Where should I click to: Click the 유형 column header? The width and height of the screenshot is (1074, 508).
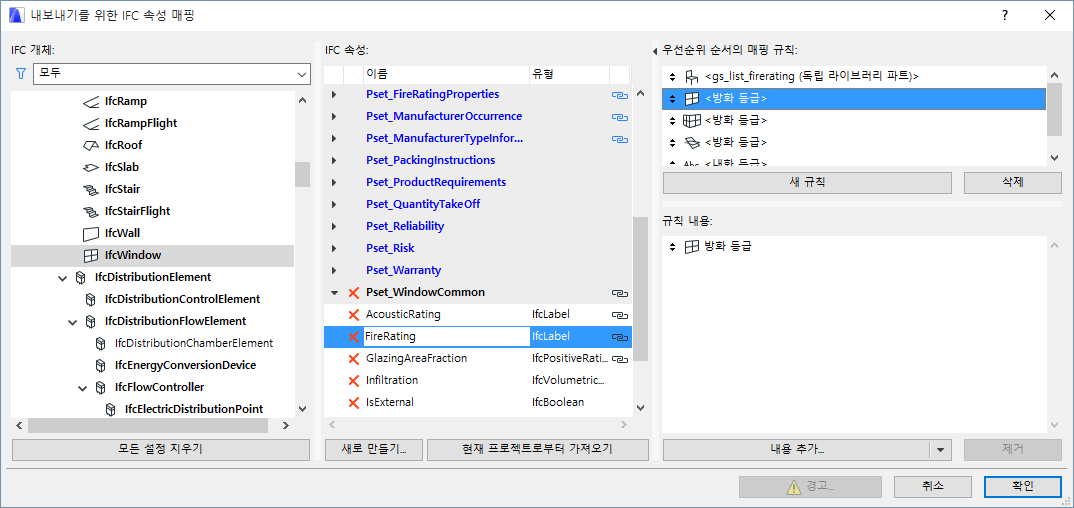tap(569, 74)
